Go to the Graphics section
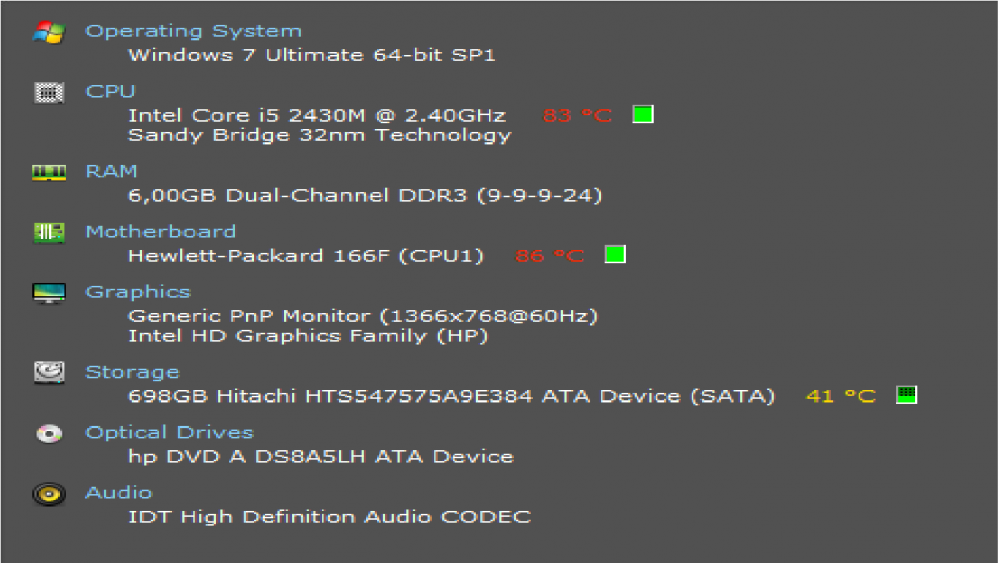Screen dimensions: 1000x563 (x=138, y=292)
